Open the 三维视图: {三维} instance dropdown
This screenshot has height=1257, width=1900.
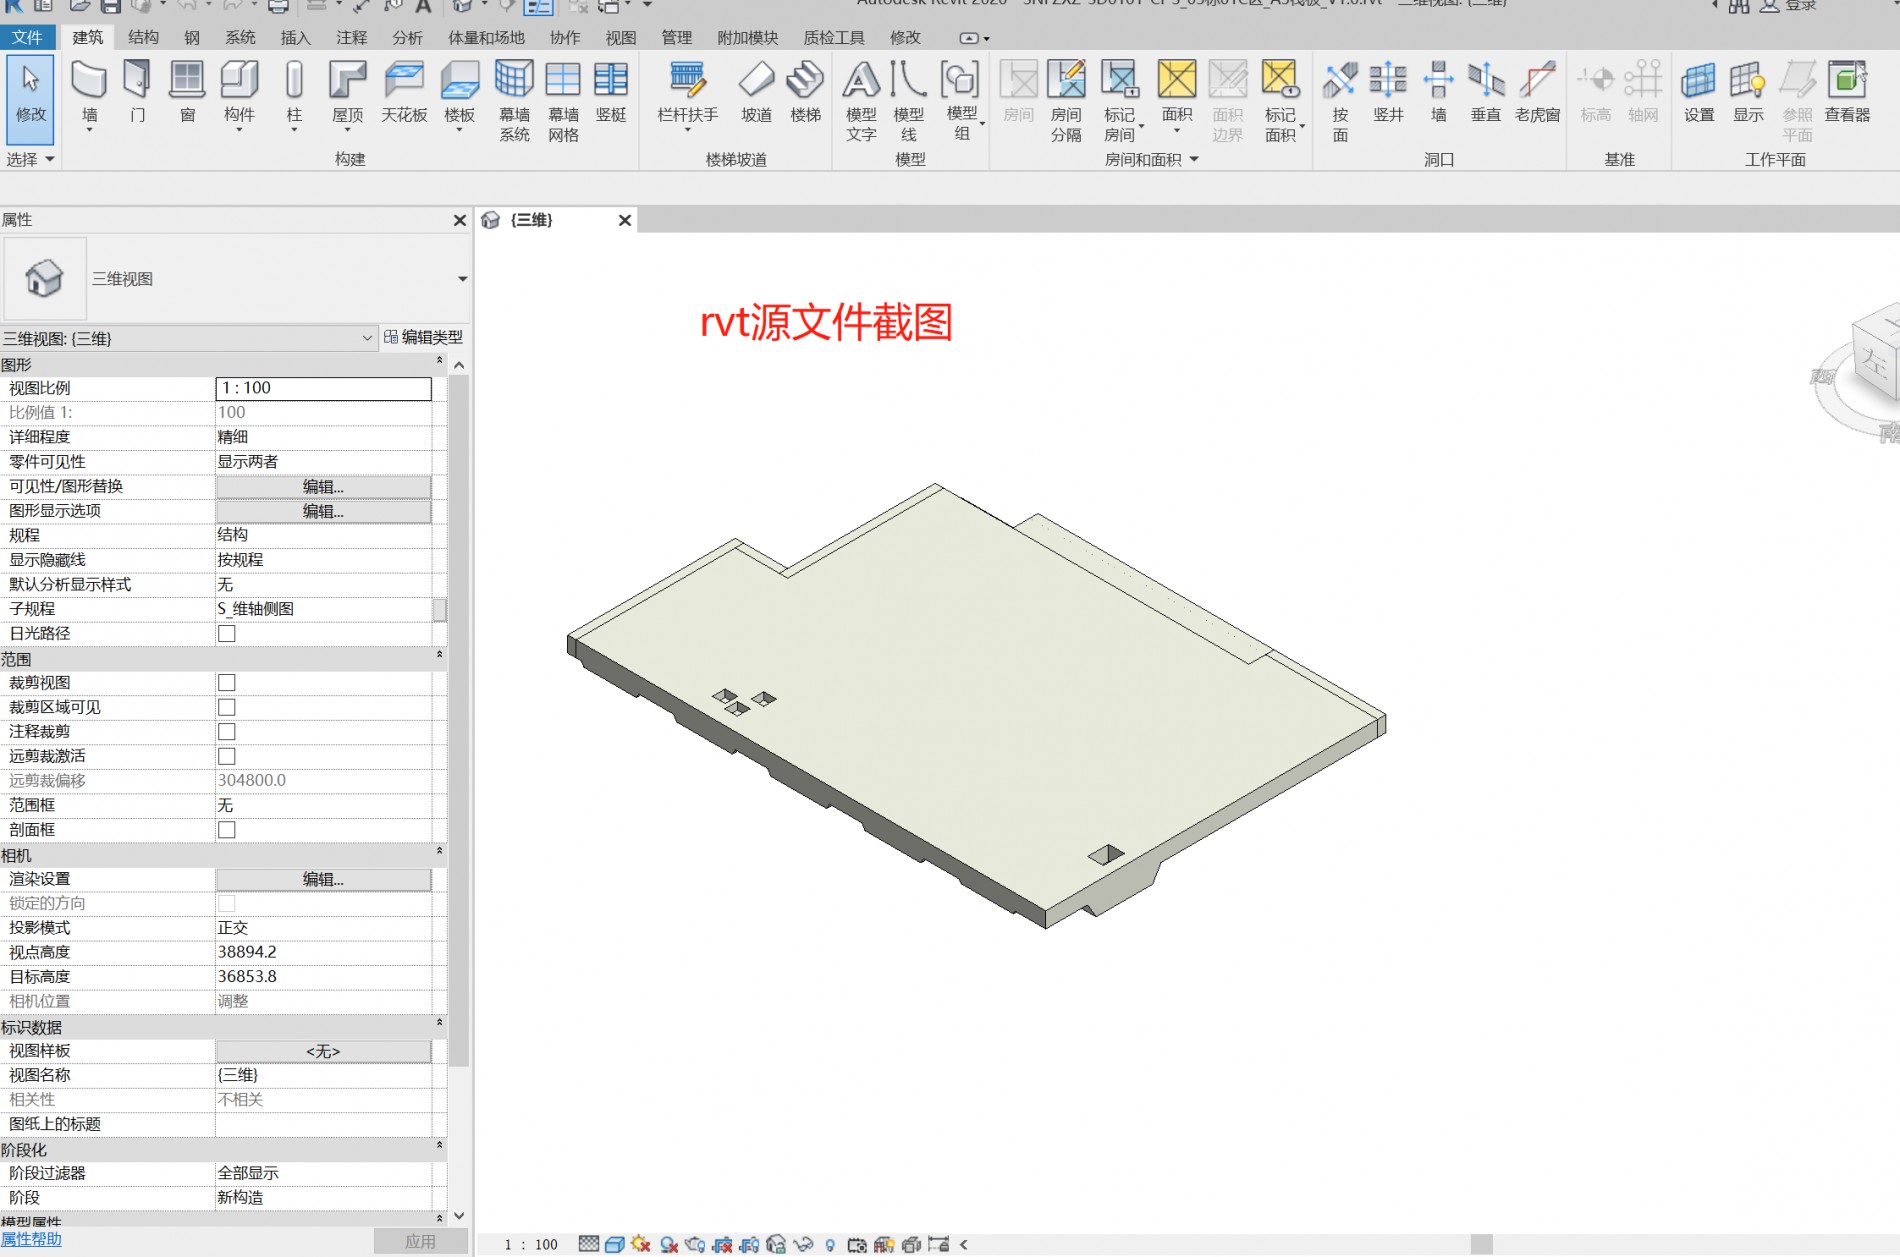click(x=367, y=338)
